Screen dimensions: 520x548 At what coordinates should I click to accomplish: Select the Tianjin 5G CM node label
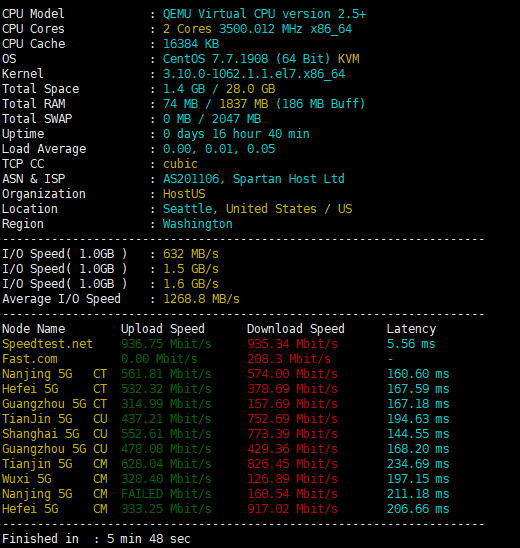[x=55, y=464]
